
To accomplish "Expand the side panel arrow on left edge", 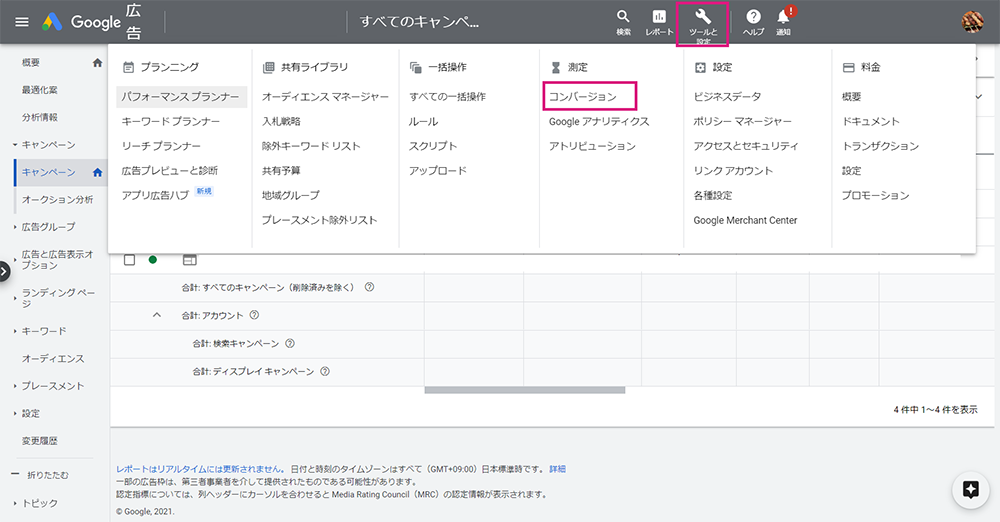I will 4,272.
